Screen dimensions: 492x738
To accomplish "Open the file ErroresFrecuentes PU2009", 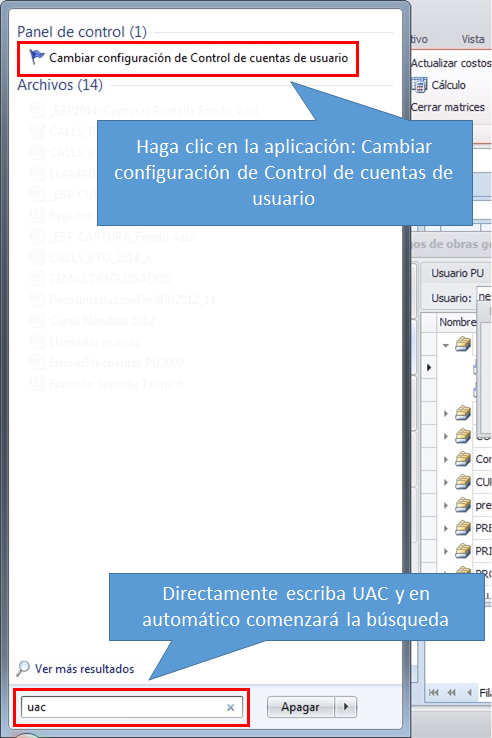I will 116,363.
